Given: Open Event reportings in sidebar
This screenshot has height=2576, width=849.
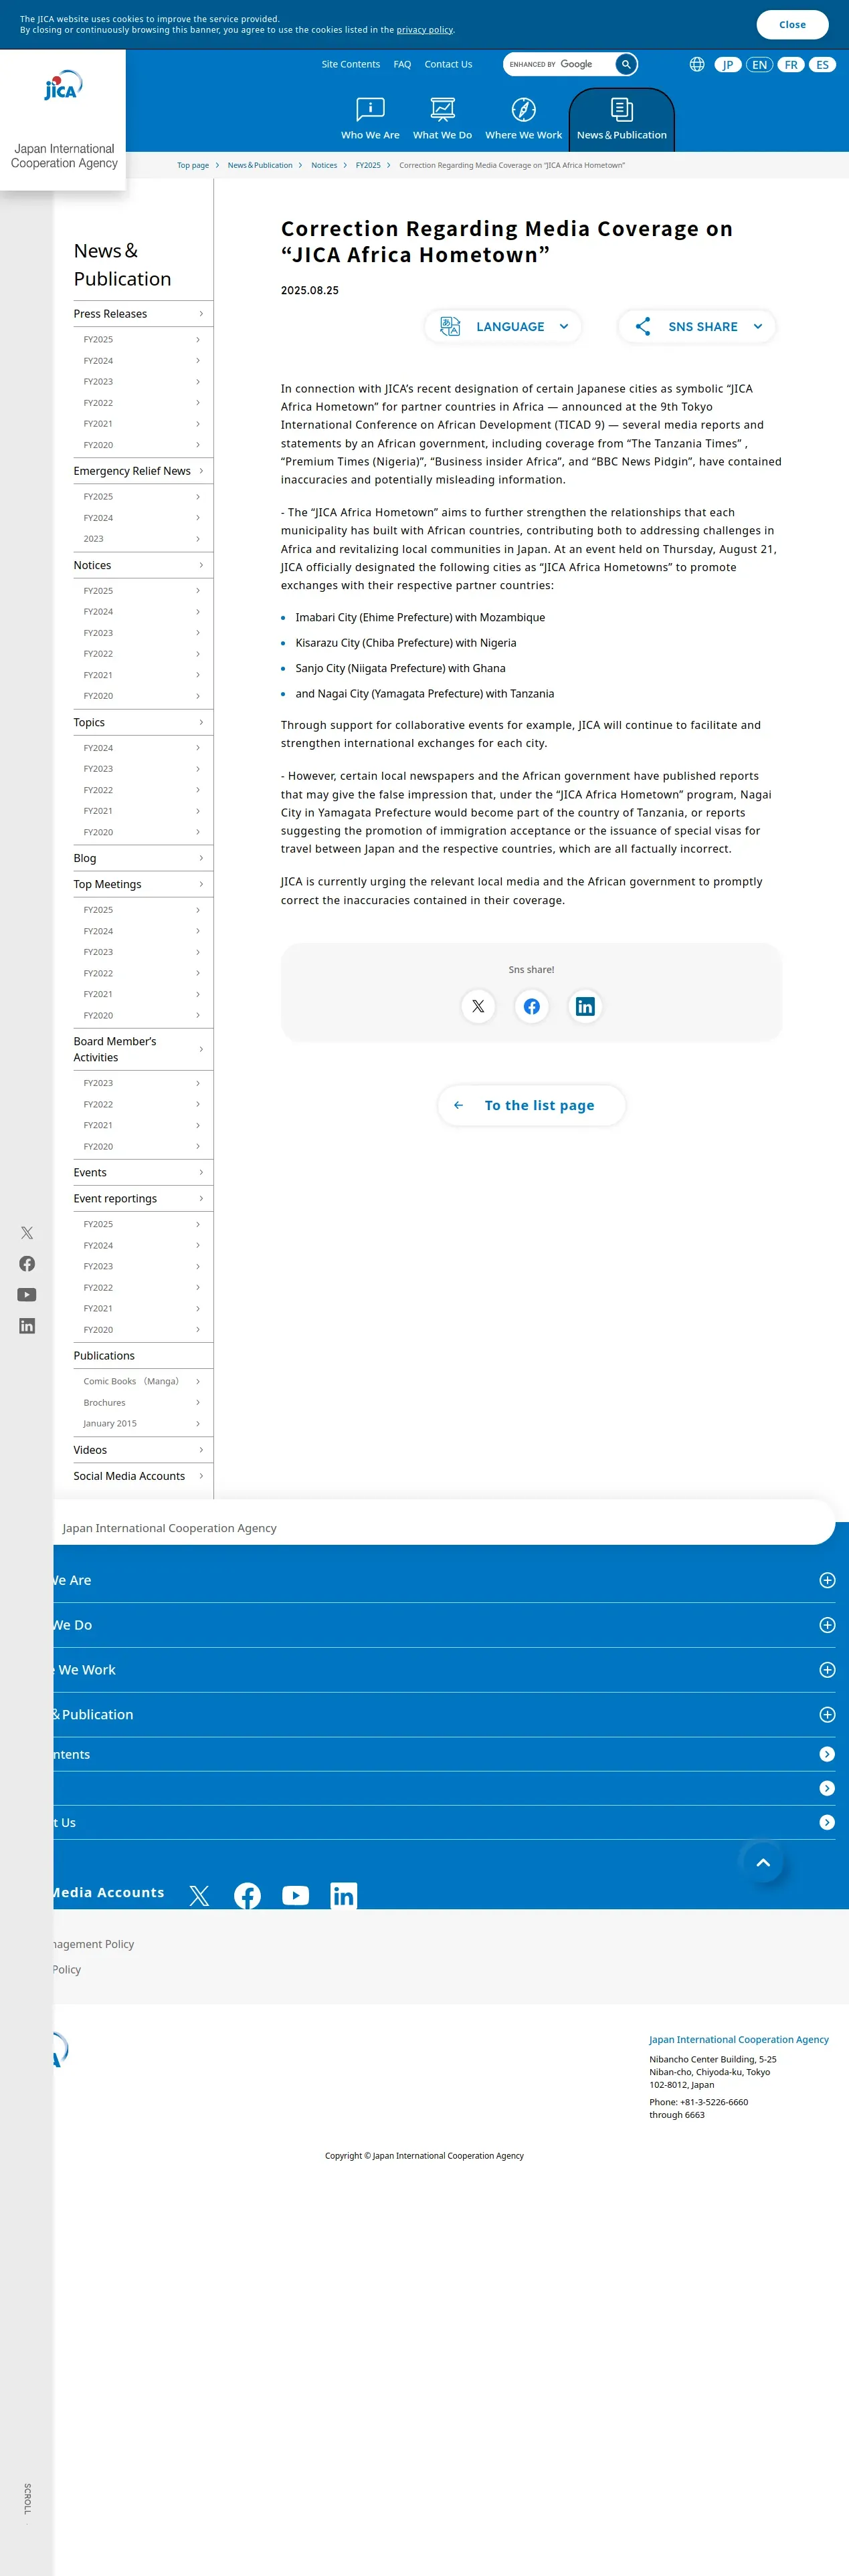Looking at the screenshot, I should (x=142, y=1198).
